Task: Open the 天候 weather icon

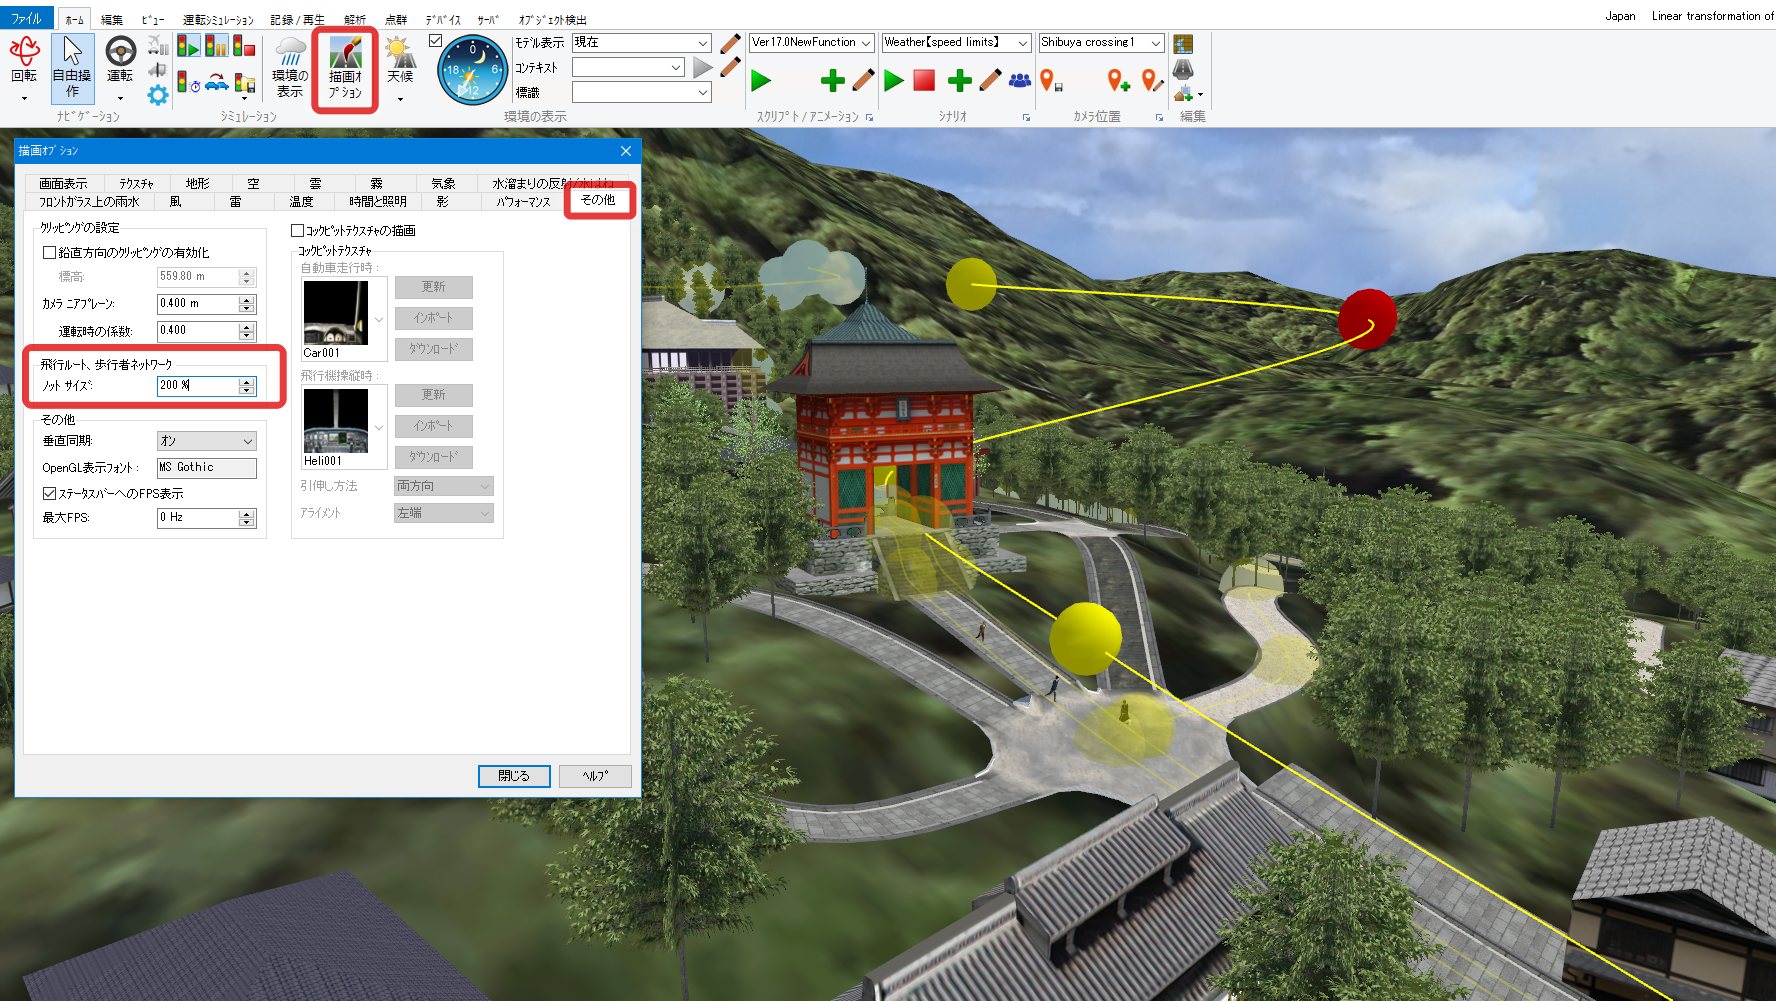Action: click(400, 66)
